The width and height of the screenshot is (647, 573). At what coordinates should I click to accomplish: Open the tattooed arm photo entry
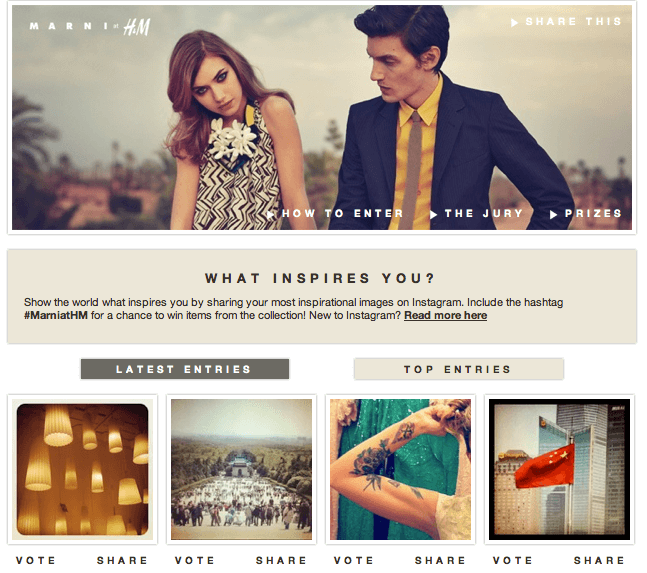[400, 469]
